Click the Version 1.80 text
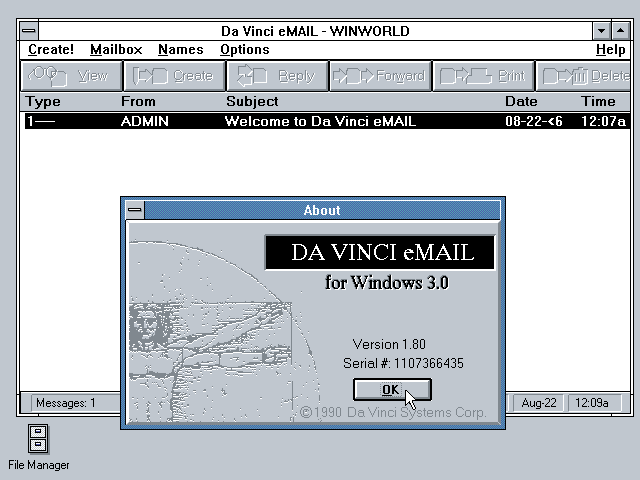This screenshot has height=480, width=640. pos(389,344)
